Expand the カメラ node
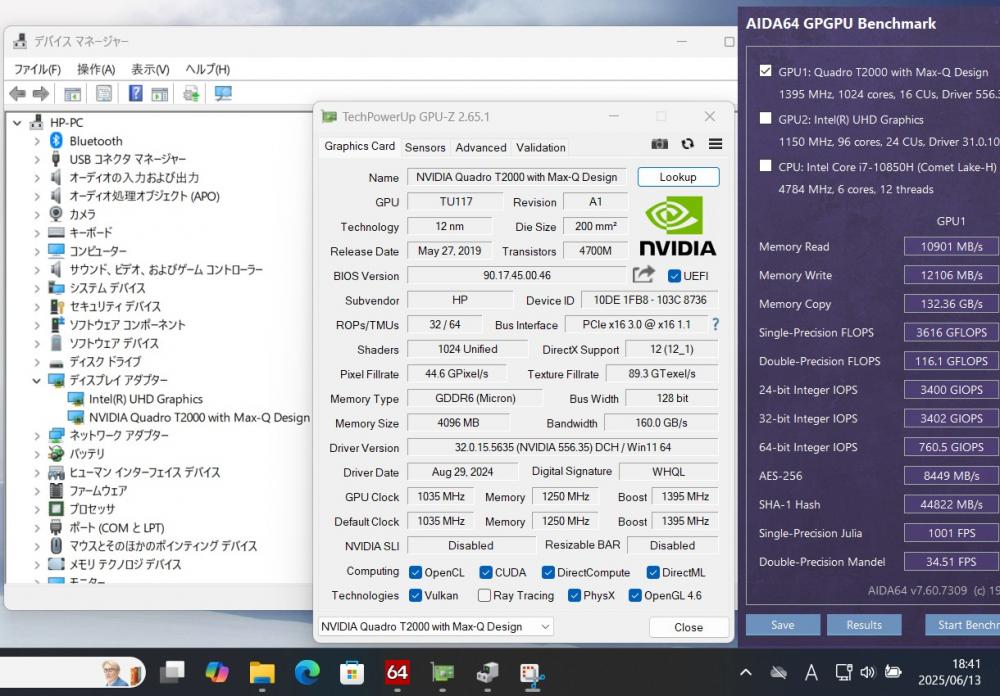 pos(37,214)
